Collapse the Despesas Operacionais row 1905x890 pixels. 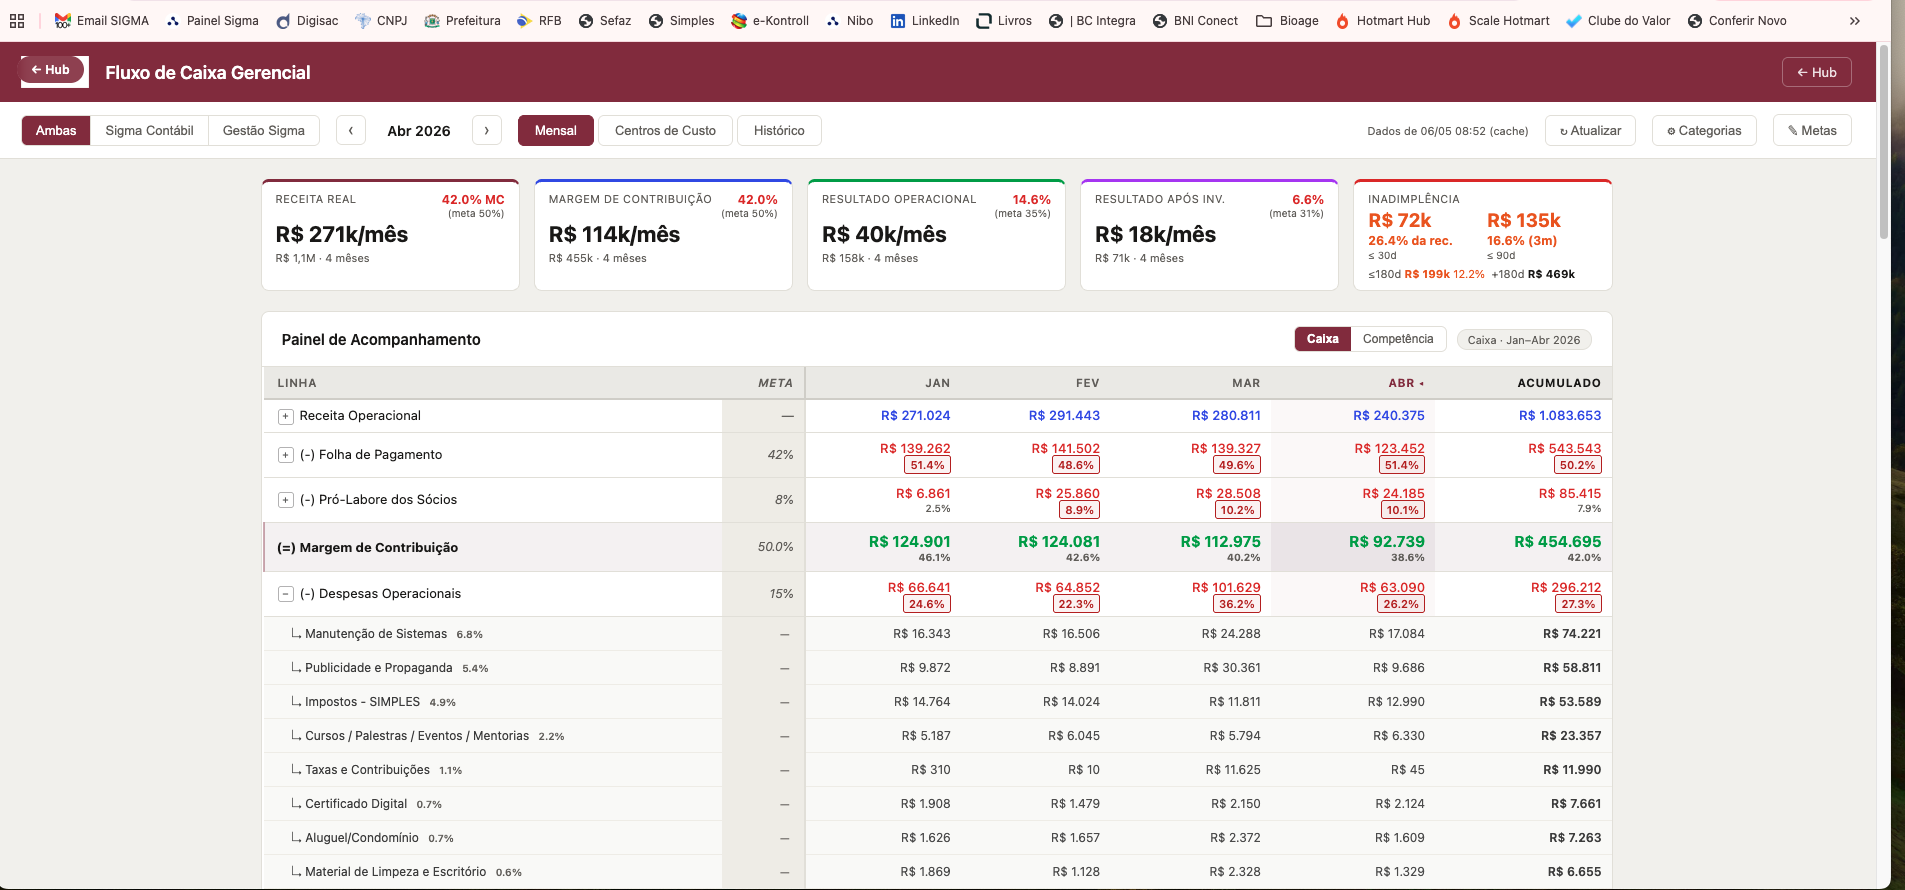coord(285,594)
